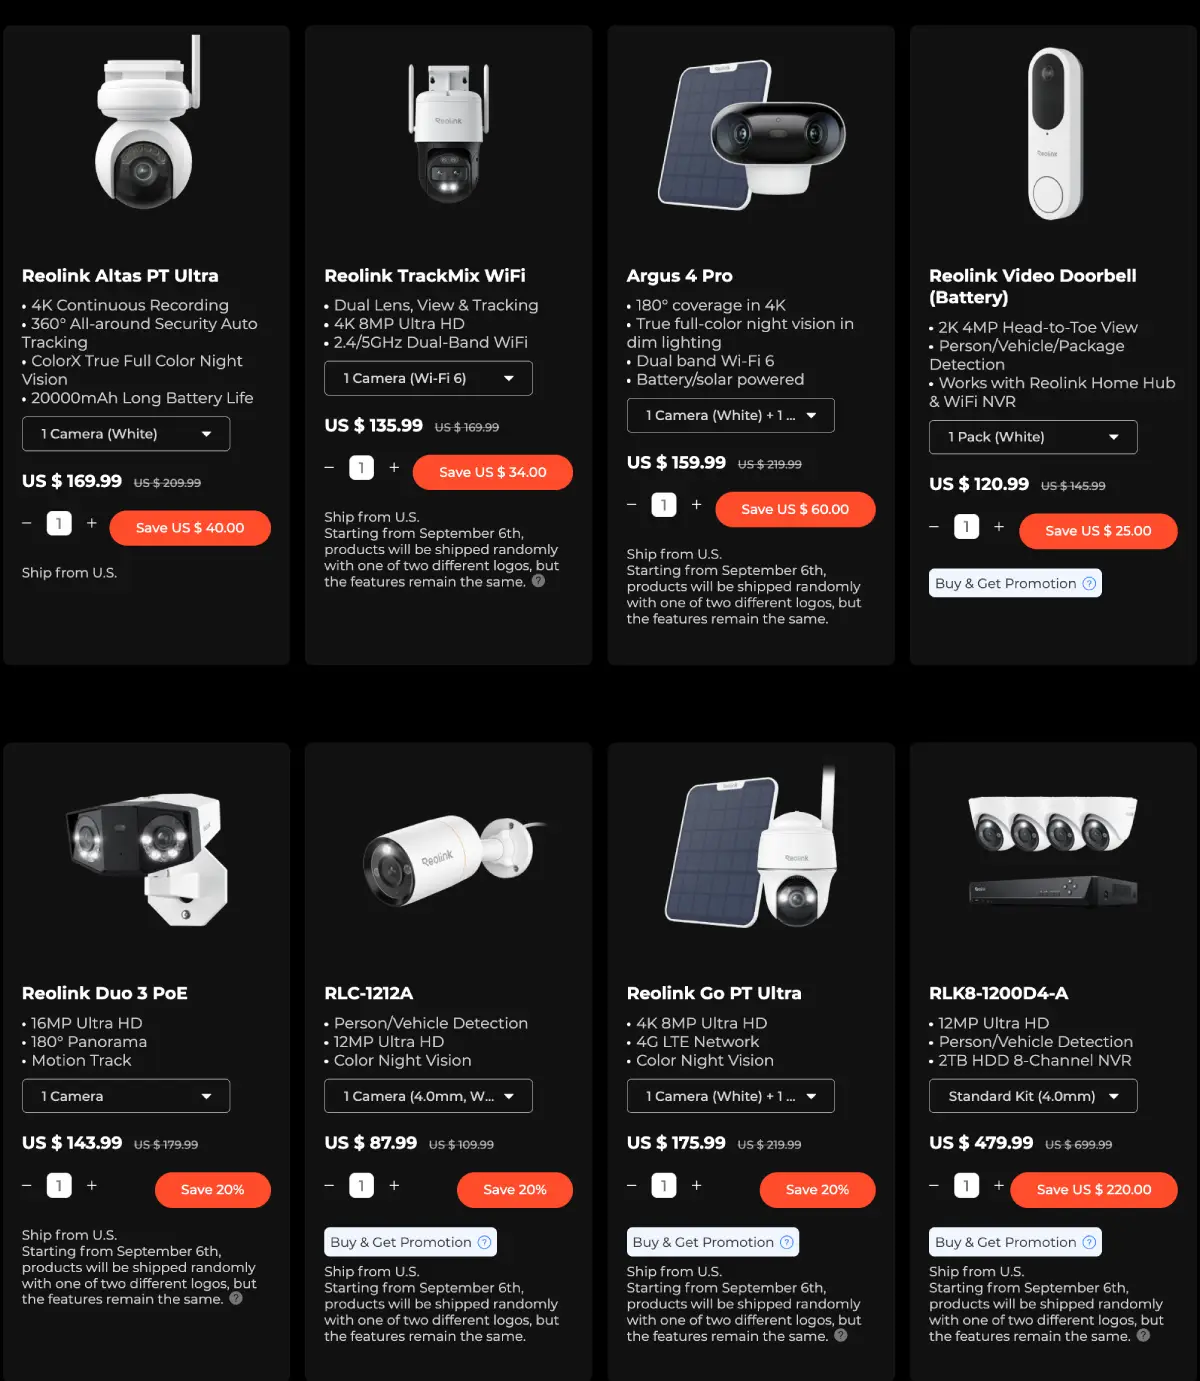Expand the 1 Pack (White) option selector
The image size is (1200, 1381).
[x=1033, y=437]
